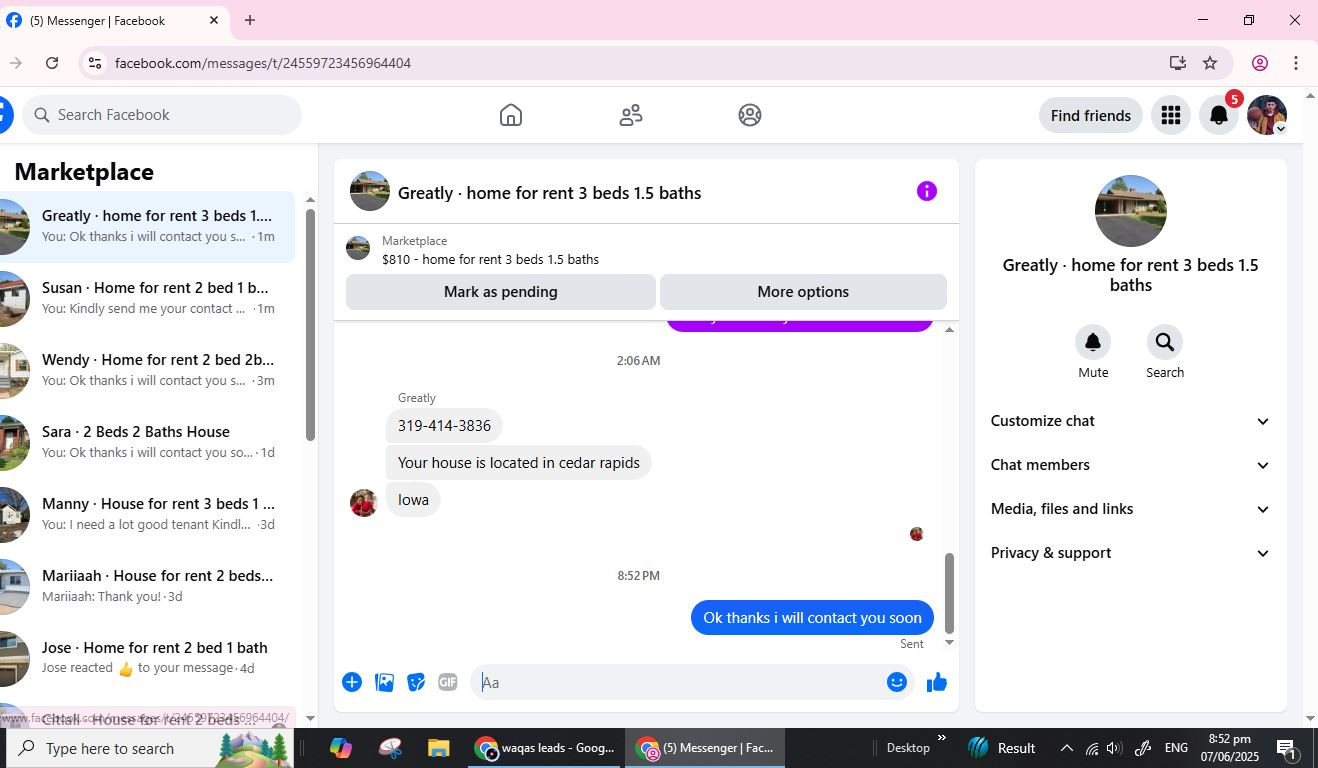Open account profile picture menu
Screen dimensions: 1318x768
1267,115
